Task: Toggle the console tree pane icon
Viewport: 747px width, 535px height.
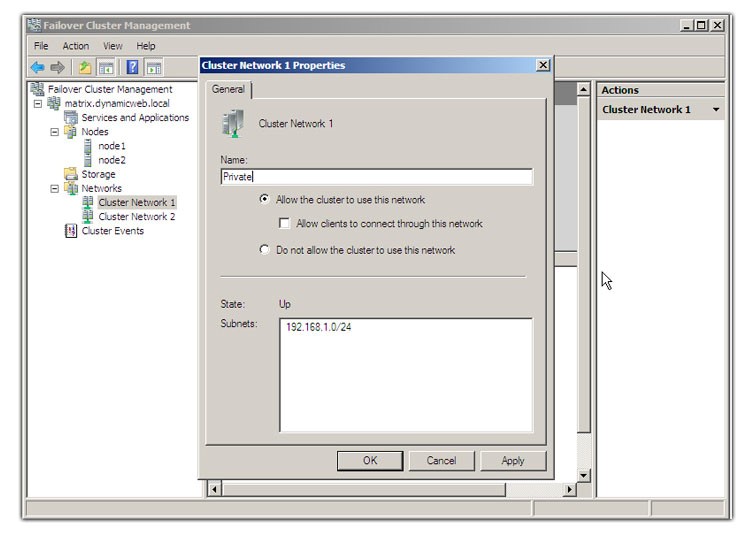Action: [106, 68]
